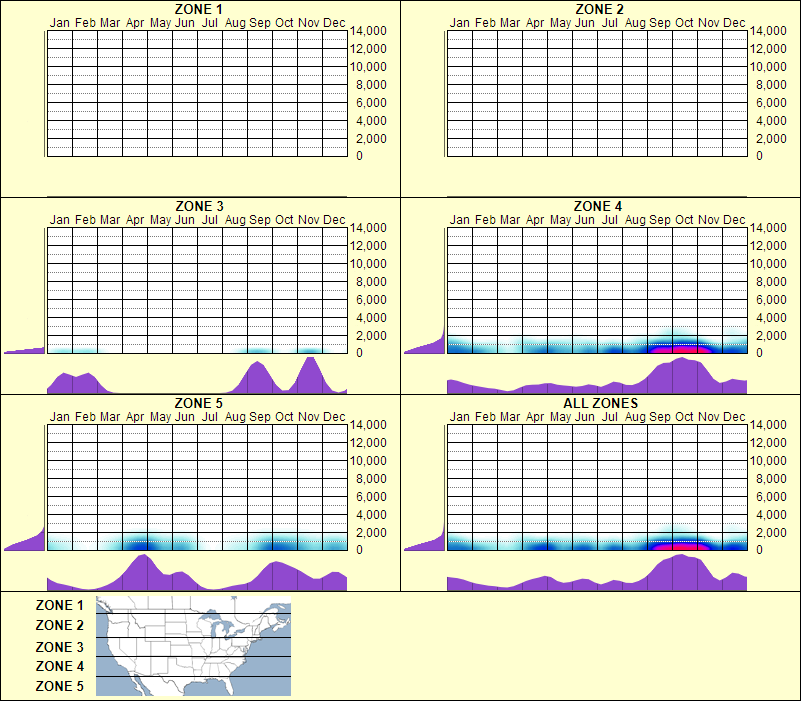
Task: Select the red October hotspot in ZONE 4
Action: coord(684,348)
